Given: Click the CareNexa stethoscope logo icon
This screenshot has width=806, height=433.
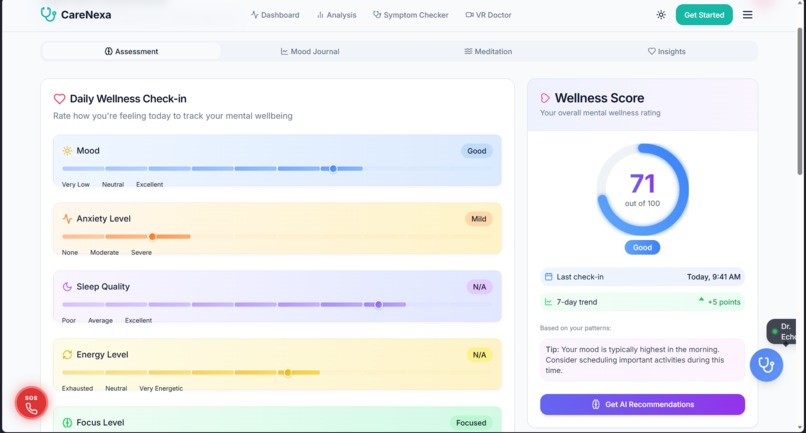Looking at the screenshot, I should (48, 14).
